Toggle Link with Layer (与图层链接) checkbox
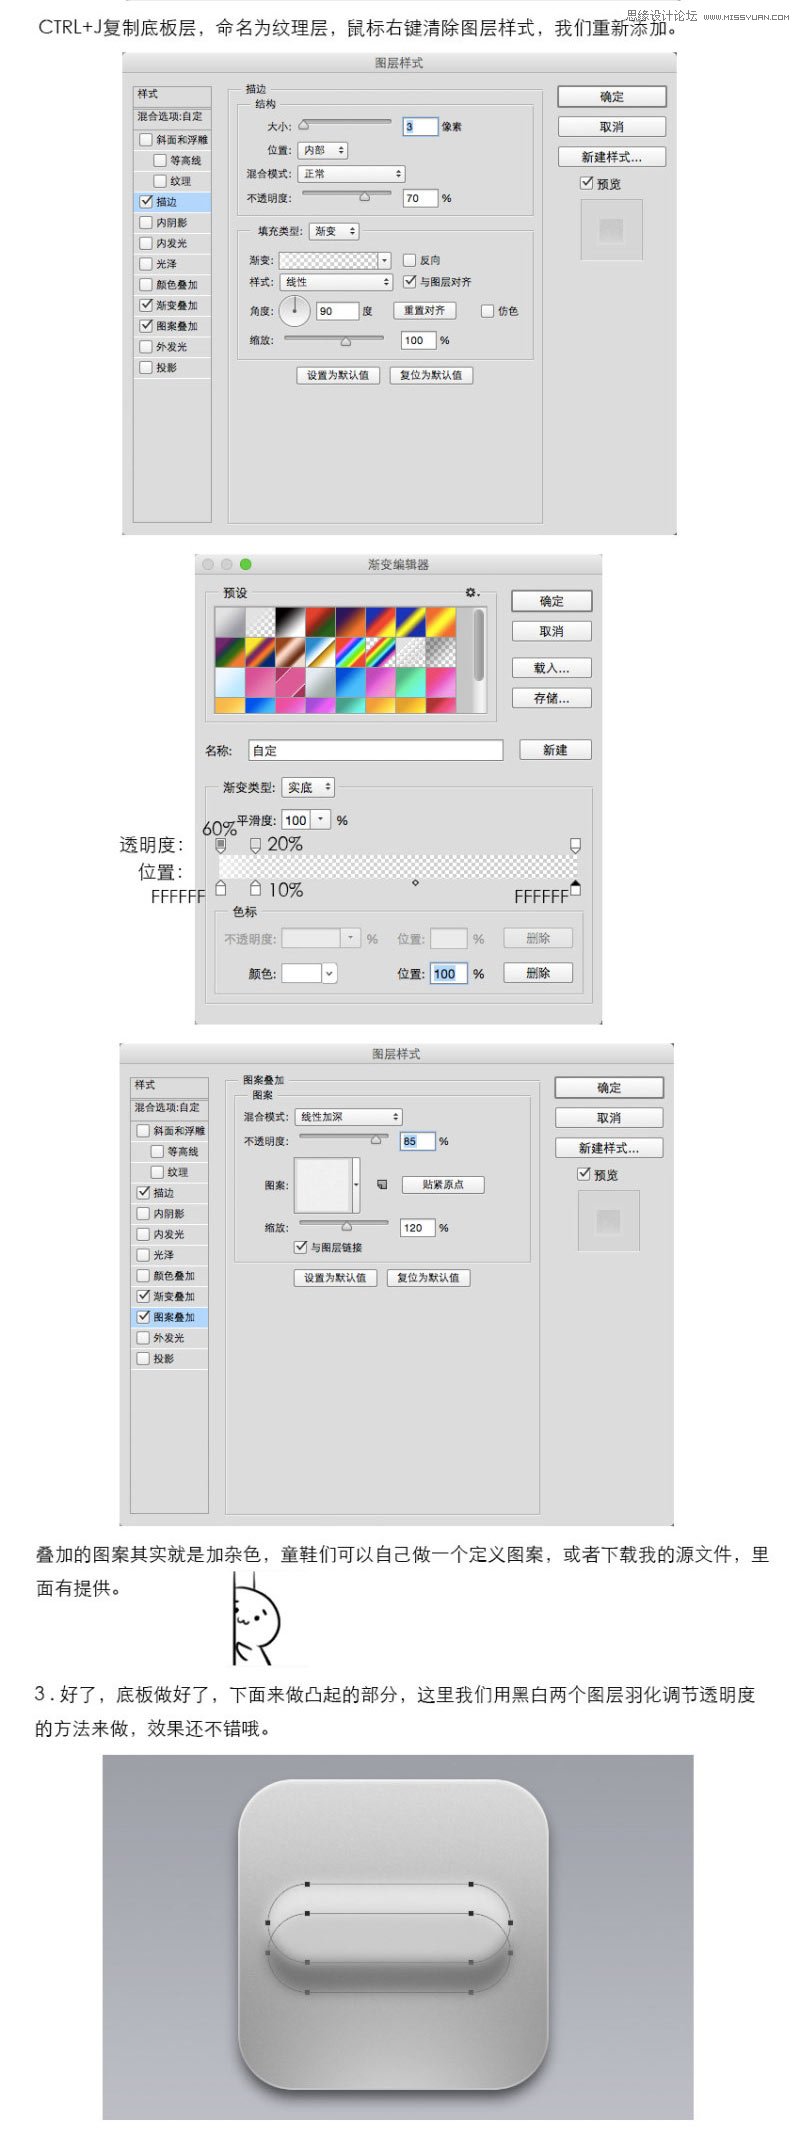The image size is (800, 2142). [x=300, y=1247]
